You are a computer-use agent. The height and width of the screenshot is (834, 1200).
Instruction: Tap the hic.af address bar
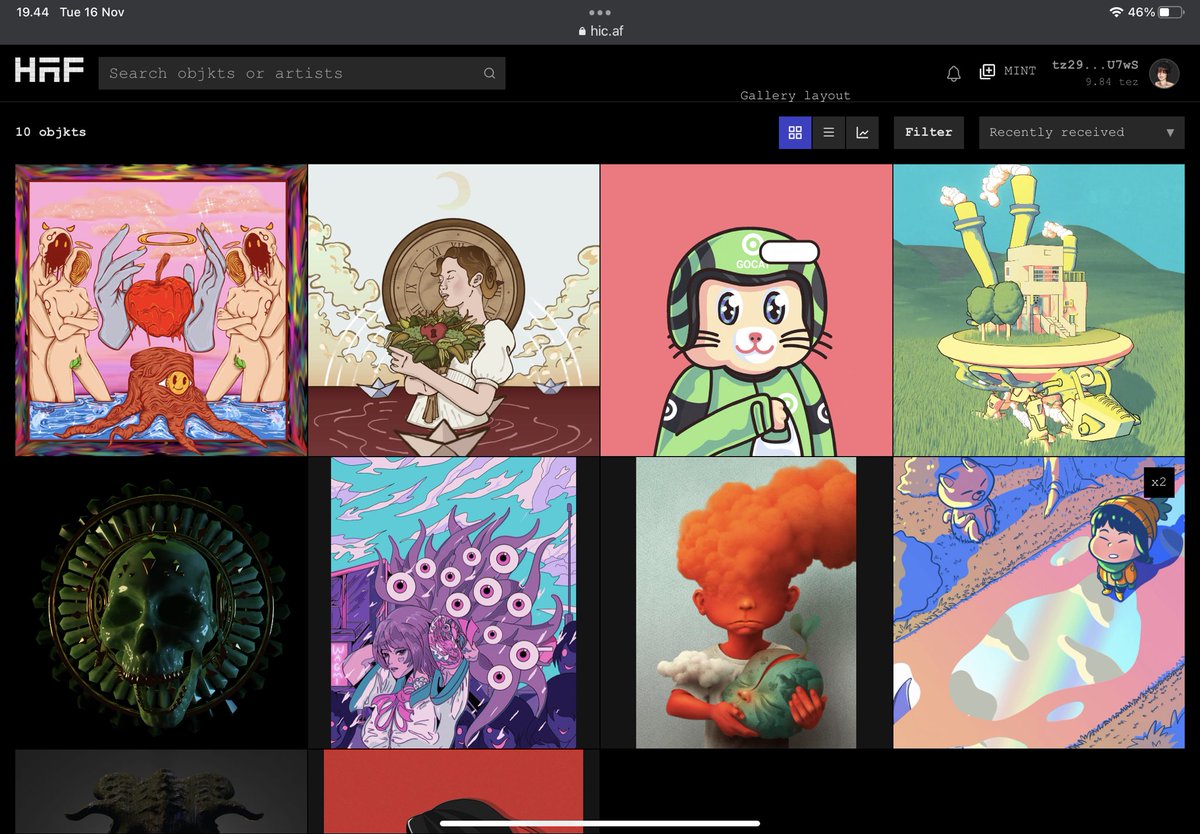click(599, 29)
